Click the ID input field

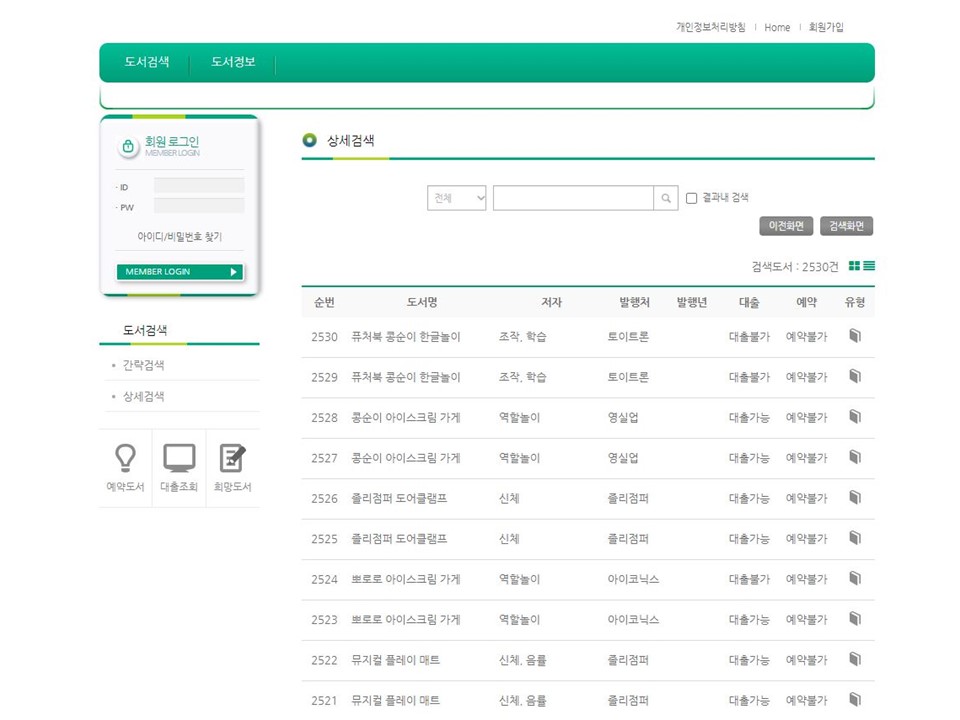(x=199, y=186)
